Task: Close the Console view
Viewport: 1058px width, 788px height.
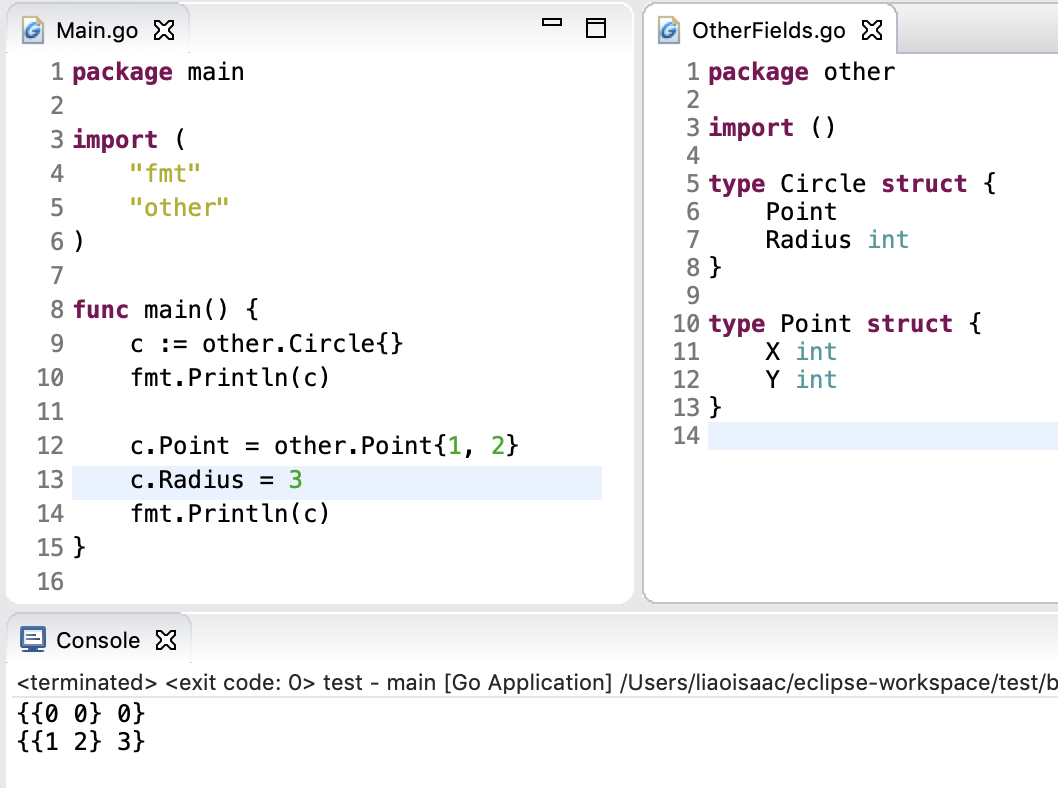Action: (167, 640)
